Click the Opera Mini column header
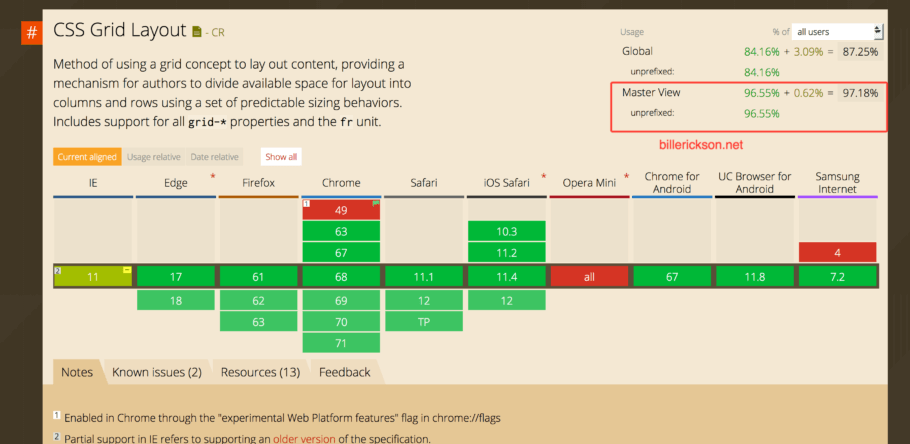The image size is (910, 444). pyautogui.click(x=590, y=183)
